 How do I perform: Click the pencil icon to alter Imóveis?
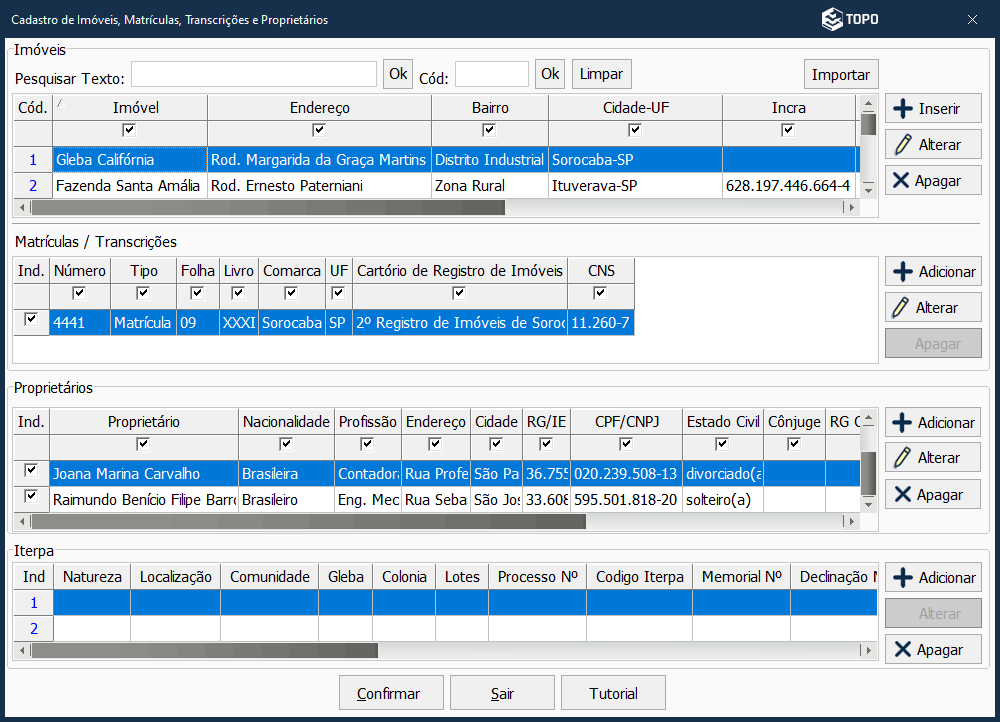point(903,145)
